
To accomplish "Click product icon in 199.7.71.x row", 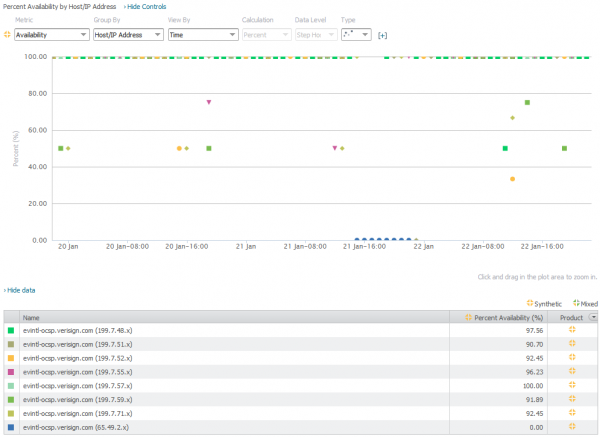I will (572, 412).
